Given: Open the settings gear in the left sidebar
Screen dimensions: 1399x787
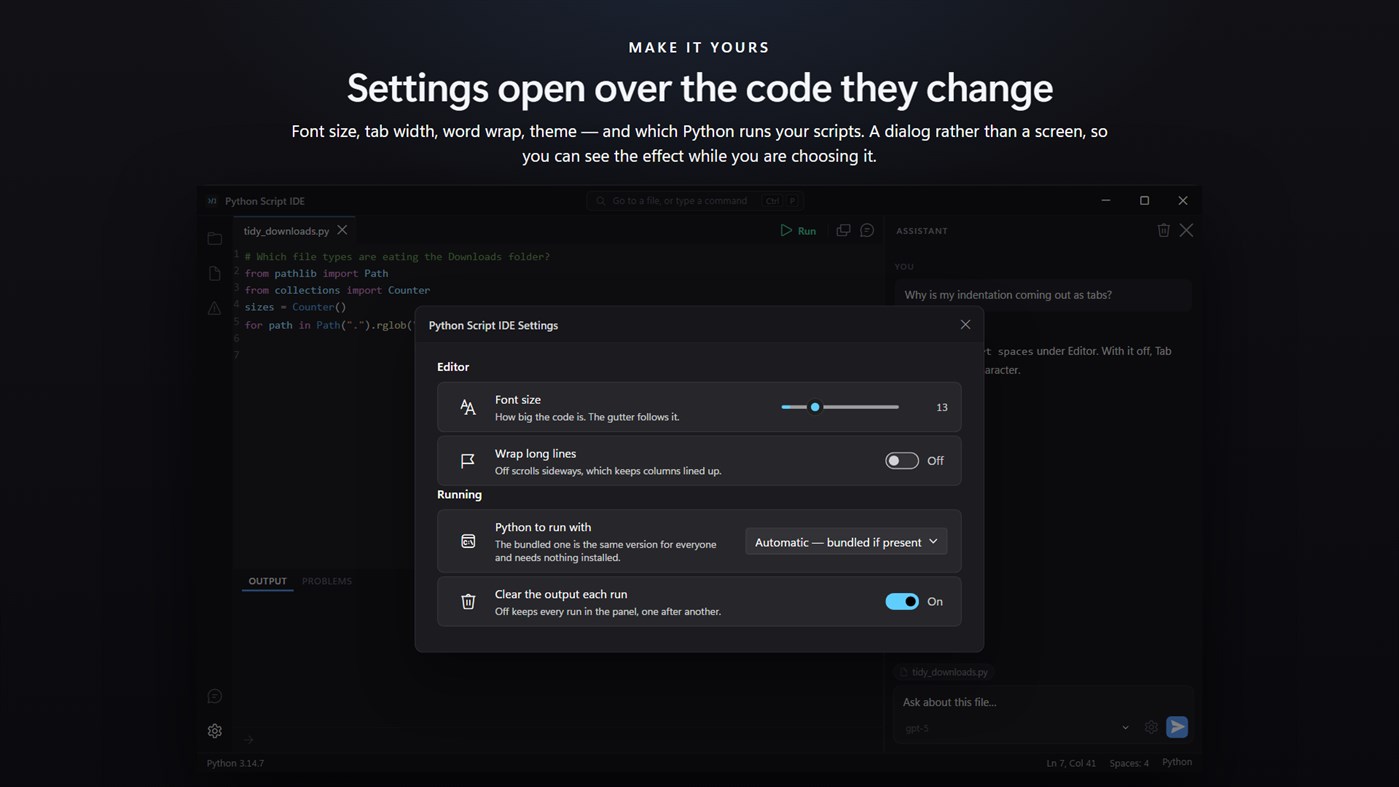Looking at the screenshot, I should [214, 731].
